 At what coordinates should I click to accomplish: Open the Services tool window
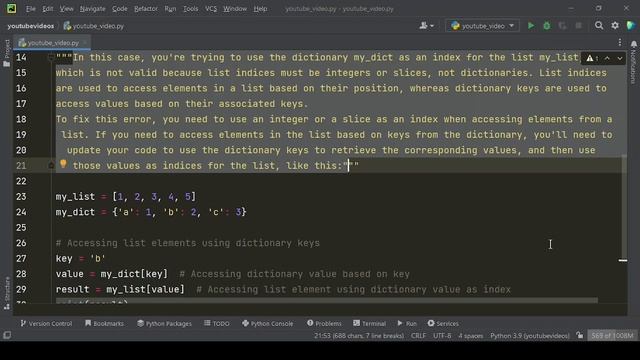coord(443,323)
